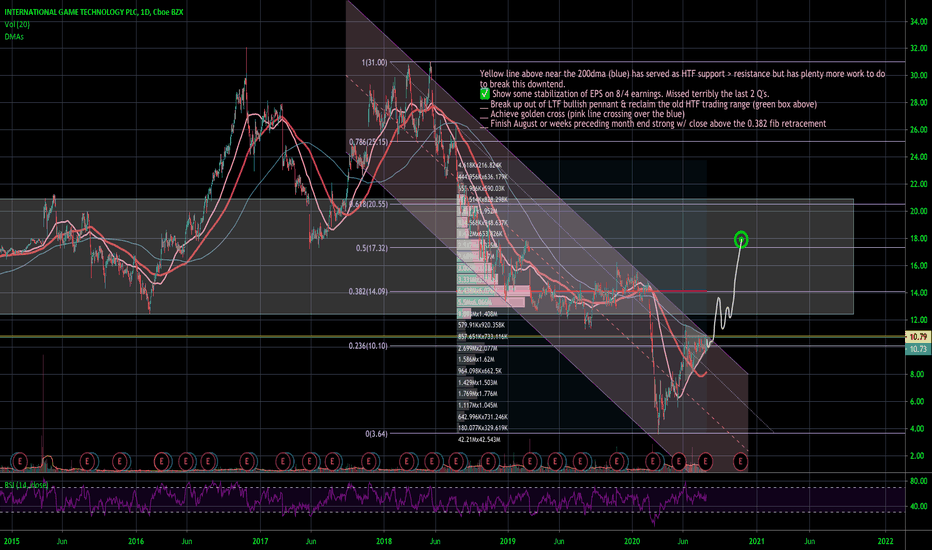
Task: Click 2015 on the time axis
Action: (11, 541)
